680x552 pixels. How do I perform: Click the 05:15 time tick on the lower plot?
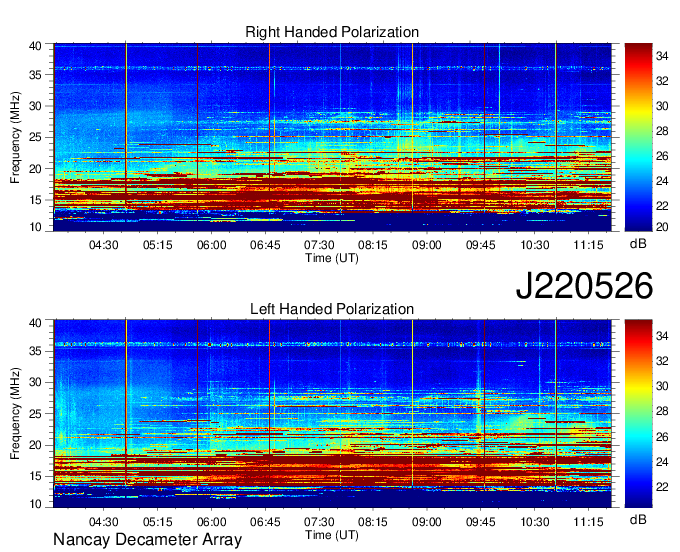[x=157, y=522]
